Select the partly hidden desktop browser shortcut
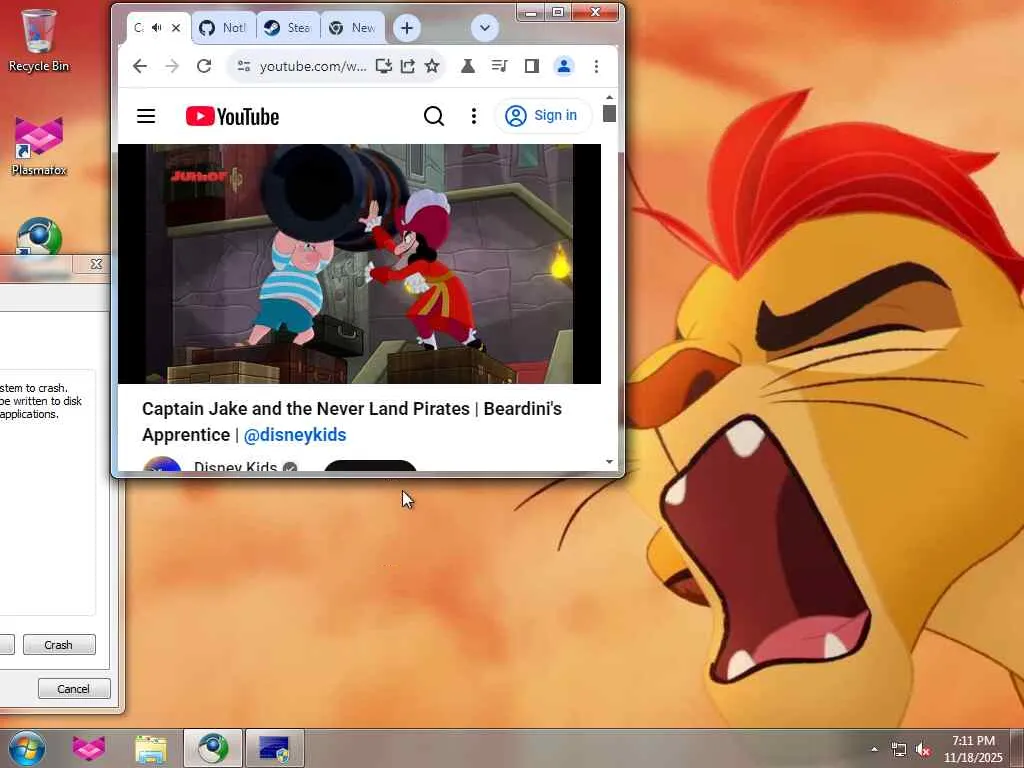The image size is (1024, 768). pyautogui.click(x=39, y=236)
